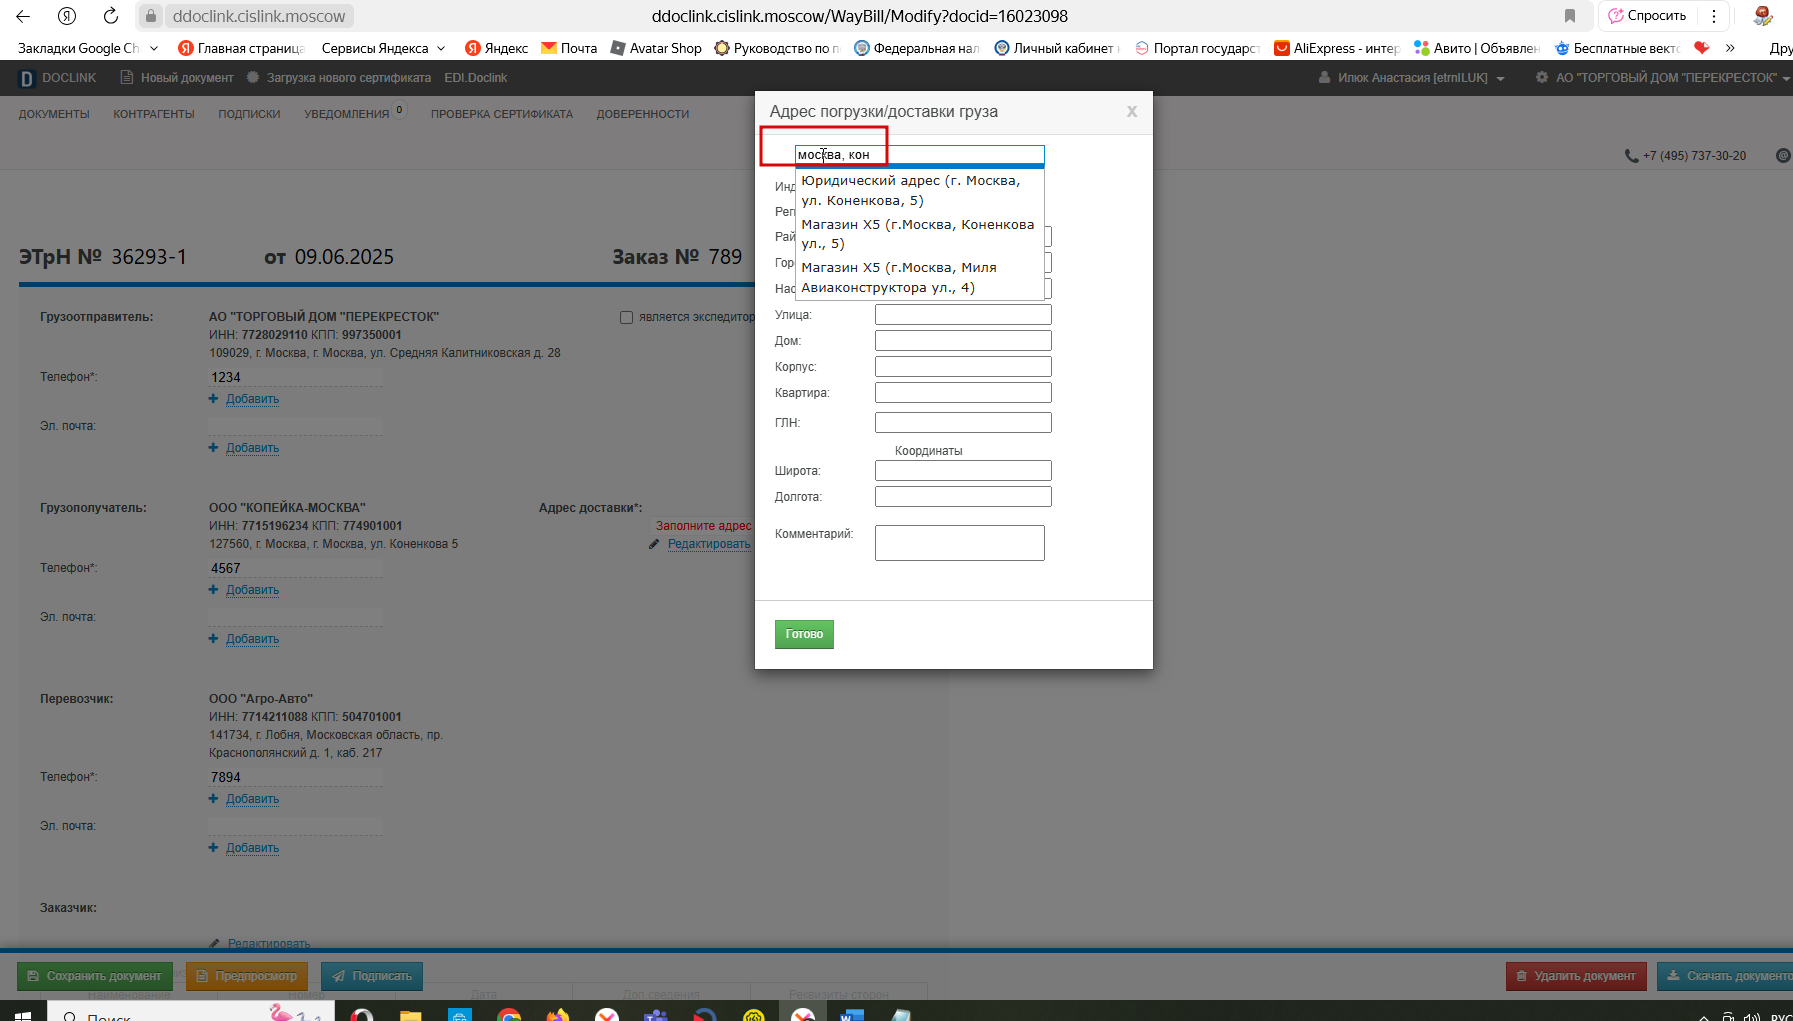Open the ДОВЕРЕННОСТИ menu
This screenshot has width=1793, height=1021.
click(x=643, y=114)
